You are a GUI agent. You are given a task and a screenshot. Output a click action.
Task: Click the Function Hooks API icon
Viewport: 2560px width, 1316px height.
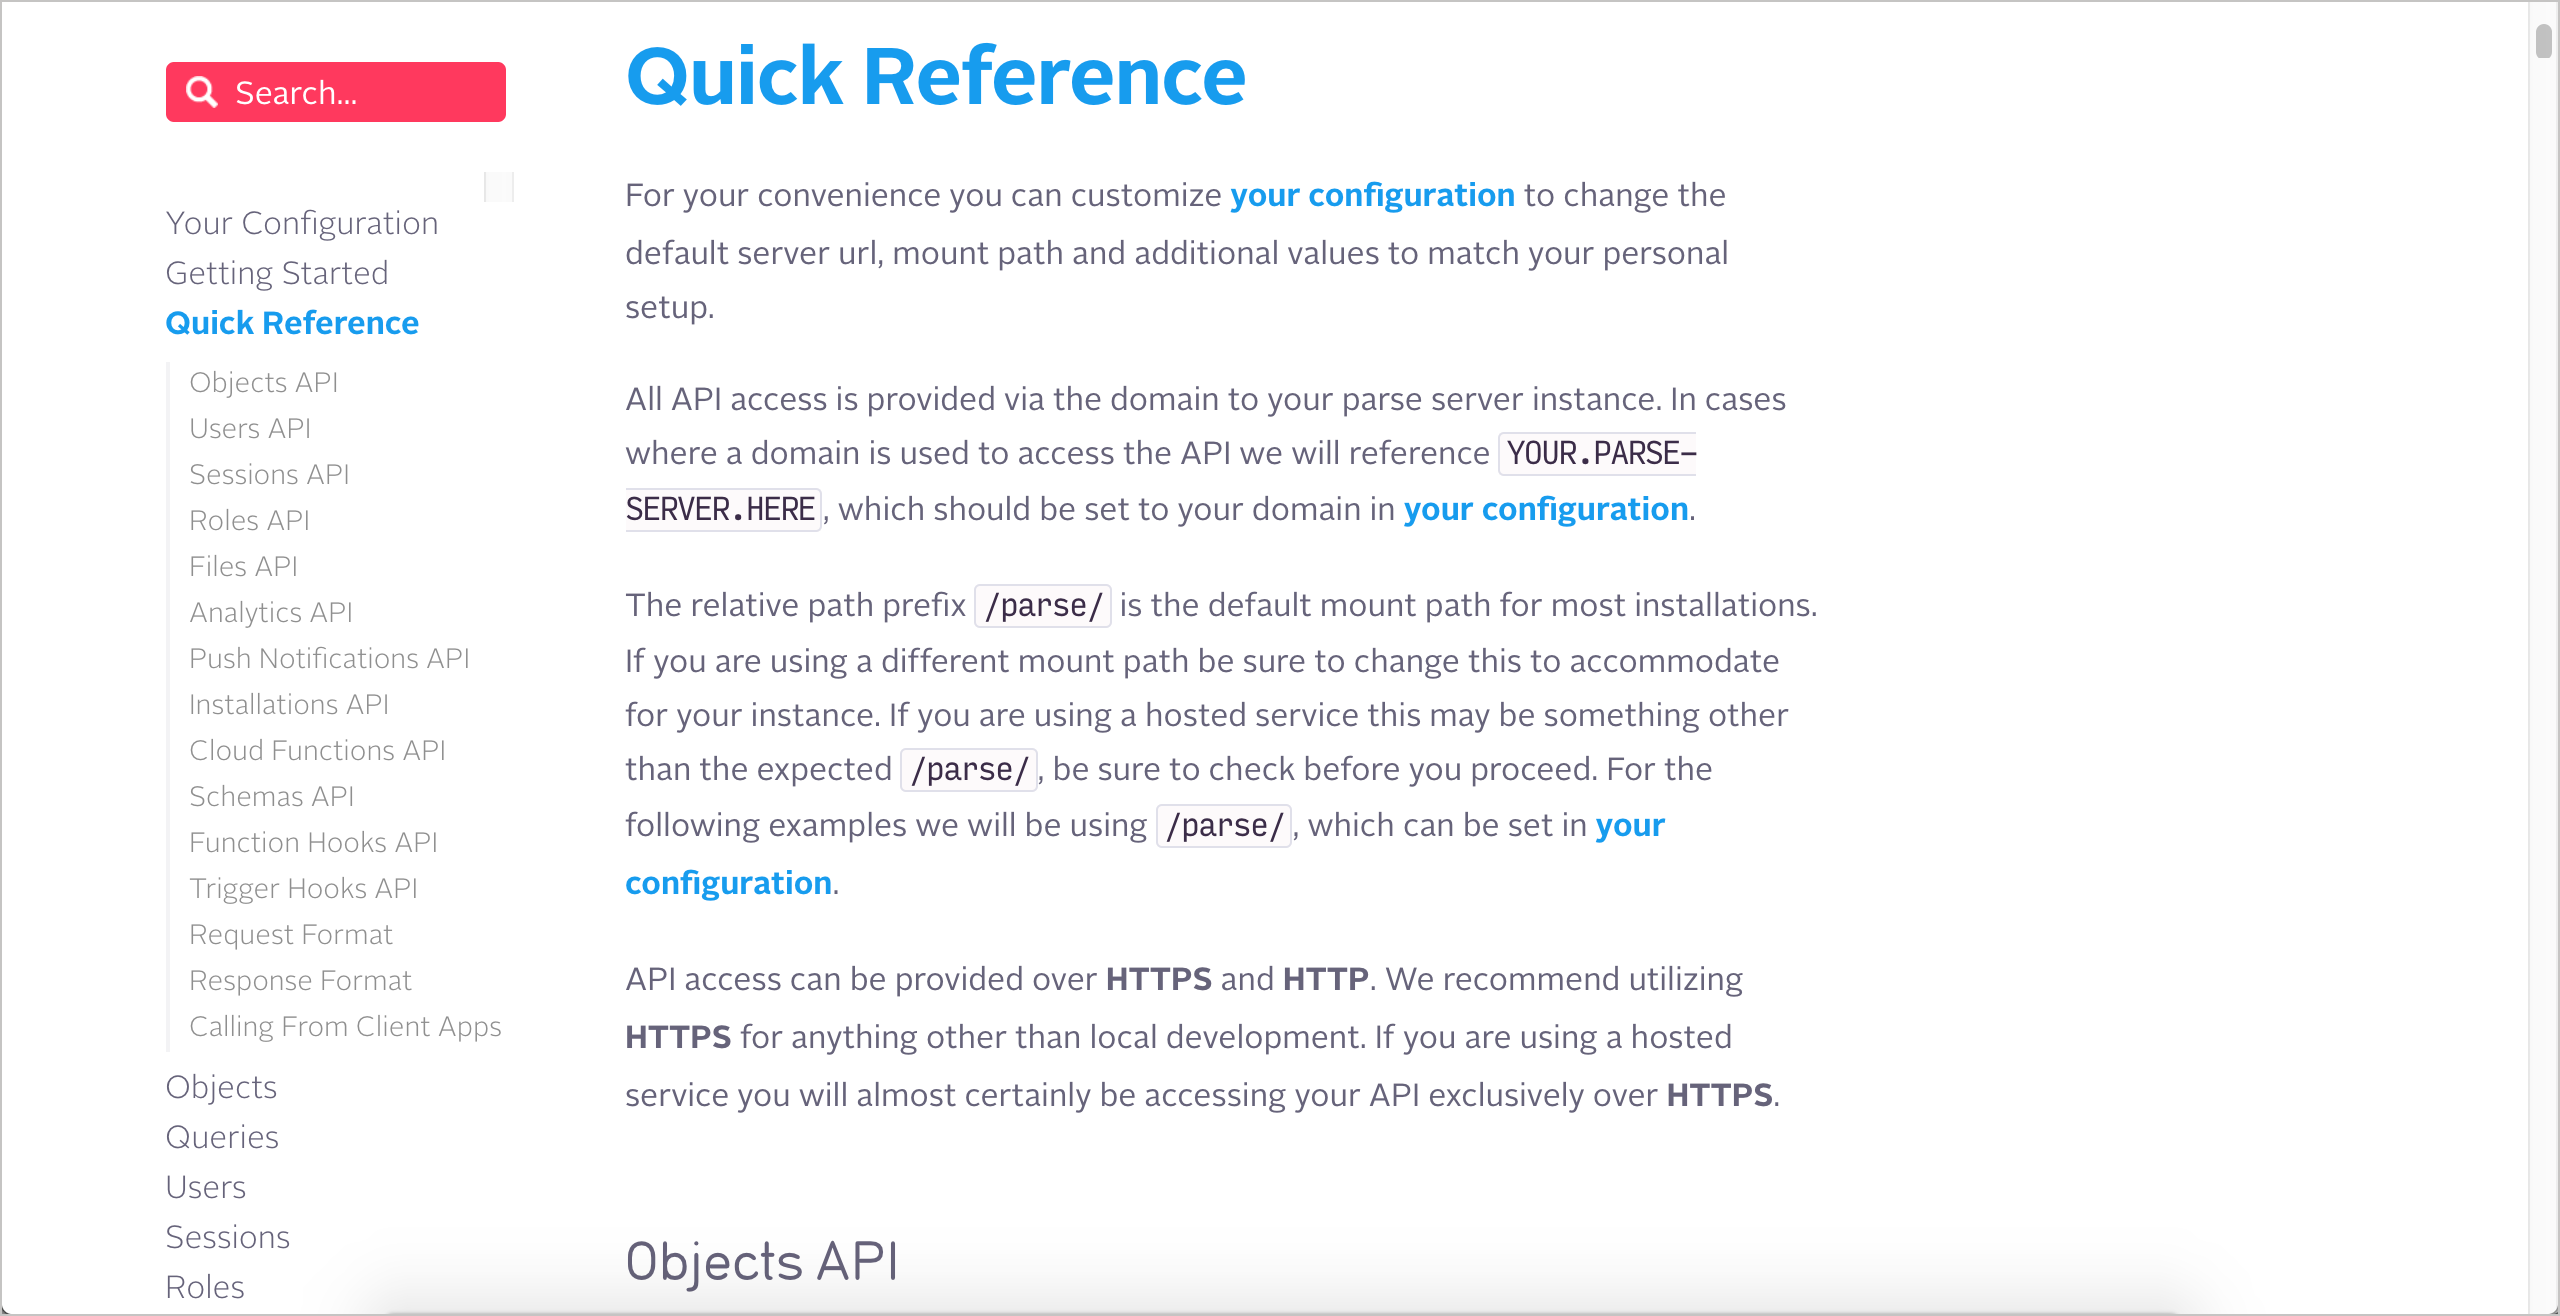click(314, 841)
